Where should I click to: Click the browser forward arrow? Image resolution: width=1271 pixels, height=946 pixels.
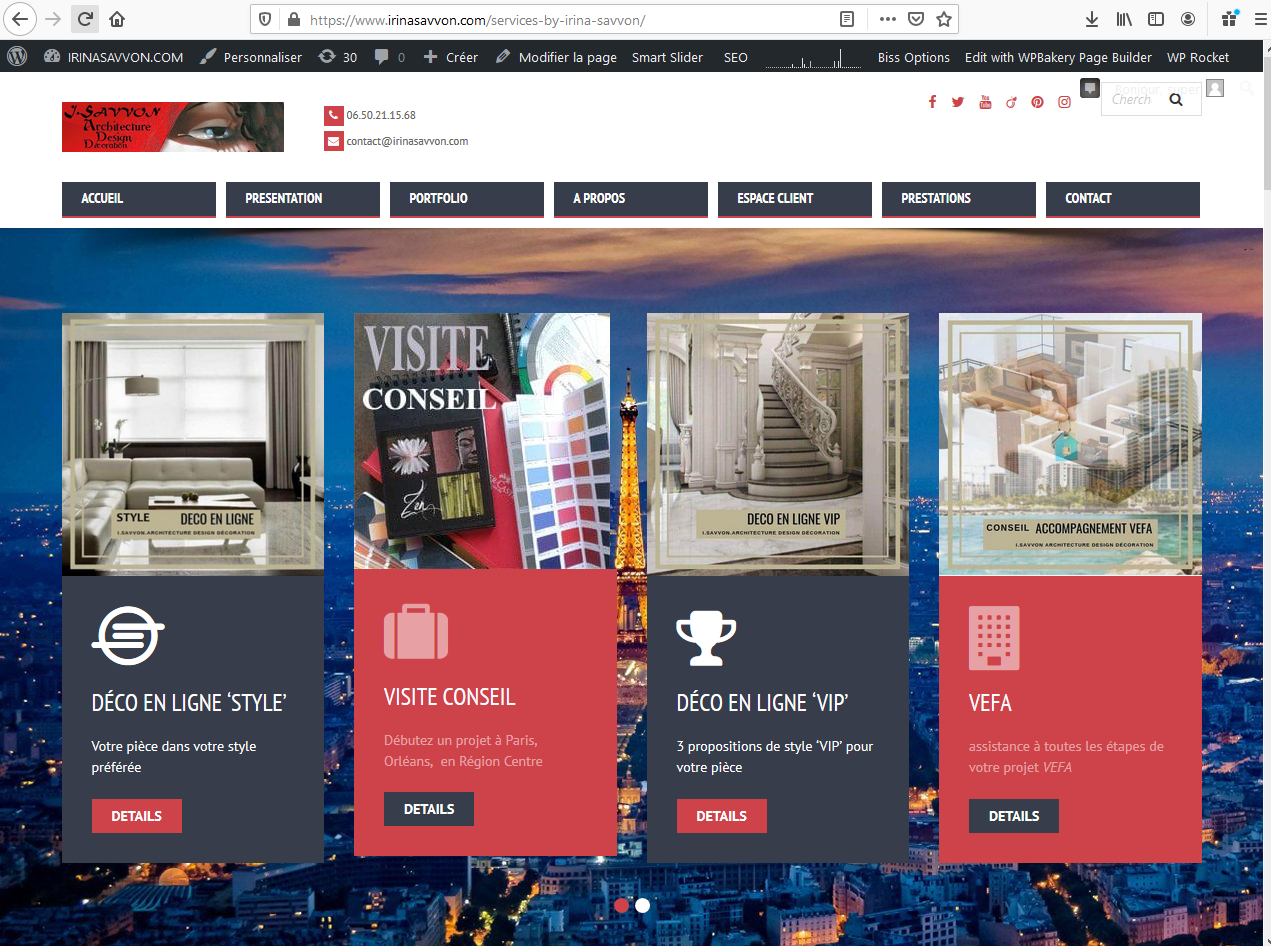pos(54,19)
